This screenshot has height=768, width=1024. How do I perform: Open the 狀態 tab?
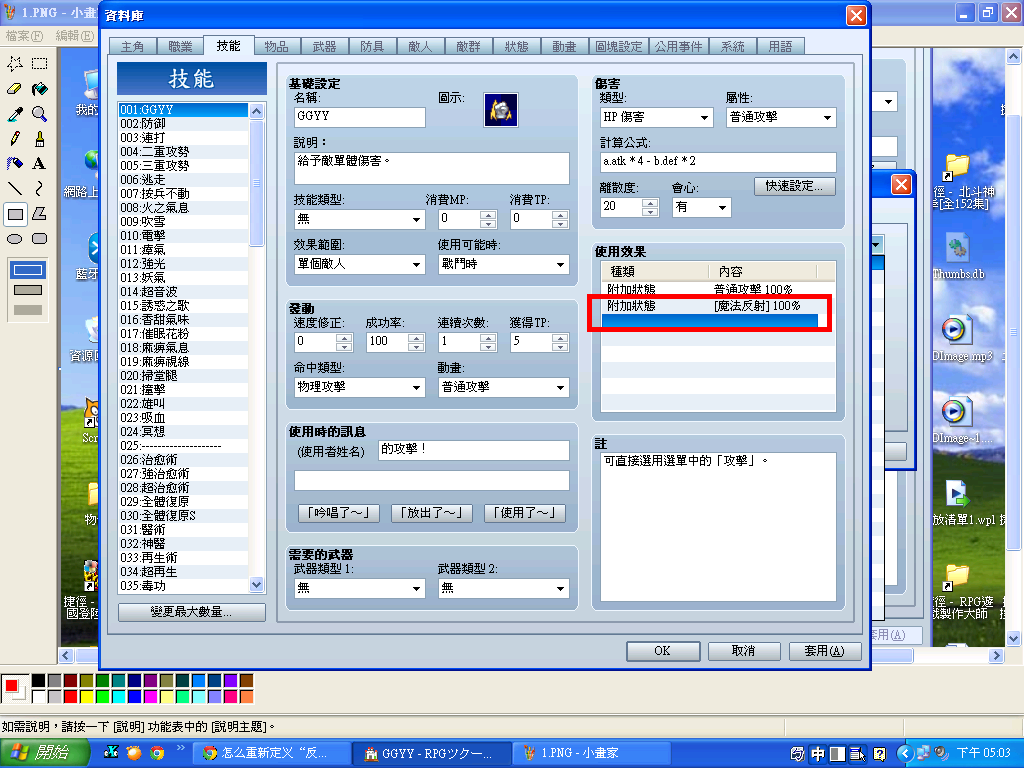[x=517, y=46]
